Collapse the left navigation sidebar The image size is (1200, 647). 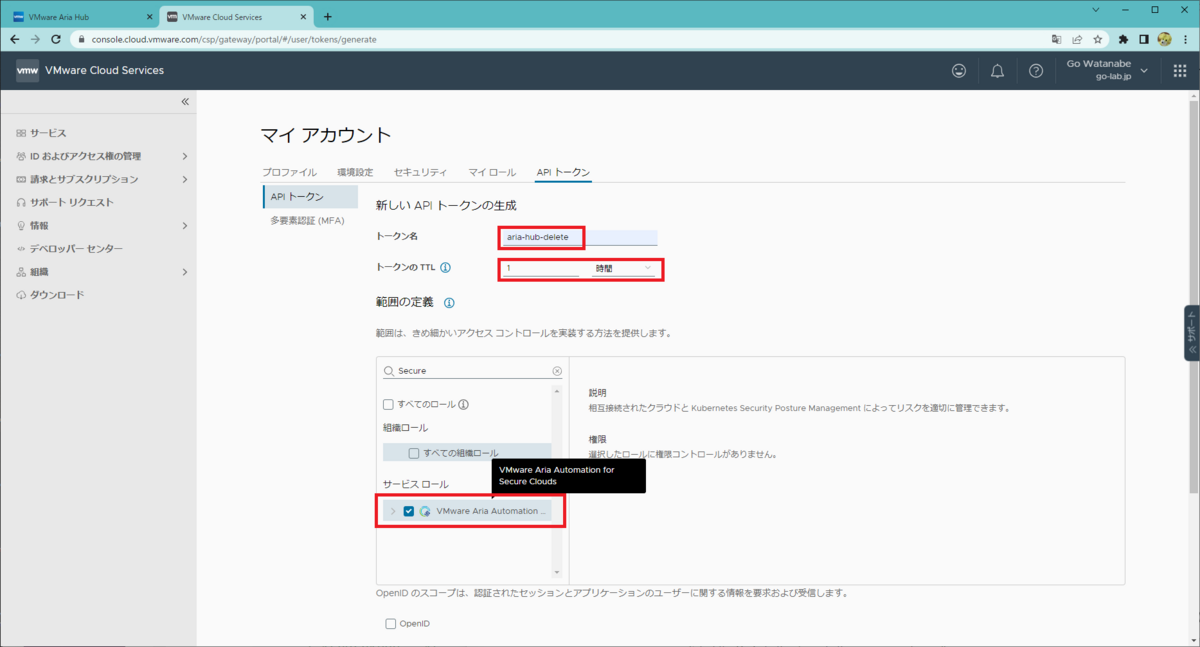[x=185, y=102]
